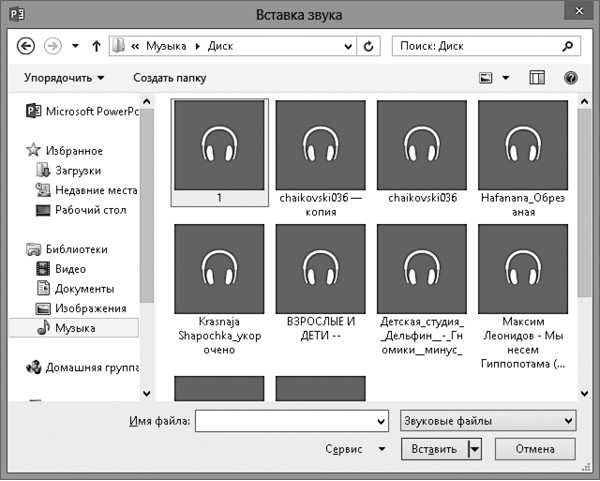Screen dimensions: 600x481
Task: Open the help question mark icon
Action: 571,78
